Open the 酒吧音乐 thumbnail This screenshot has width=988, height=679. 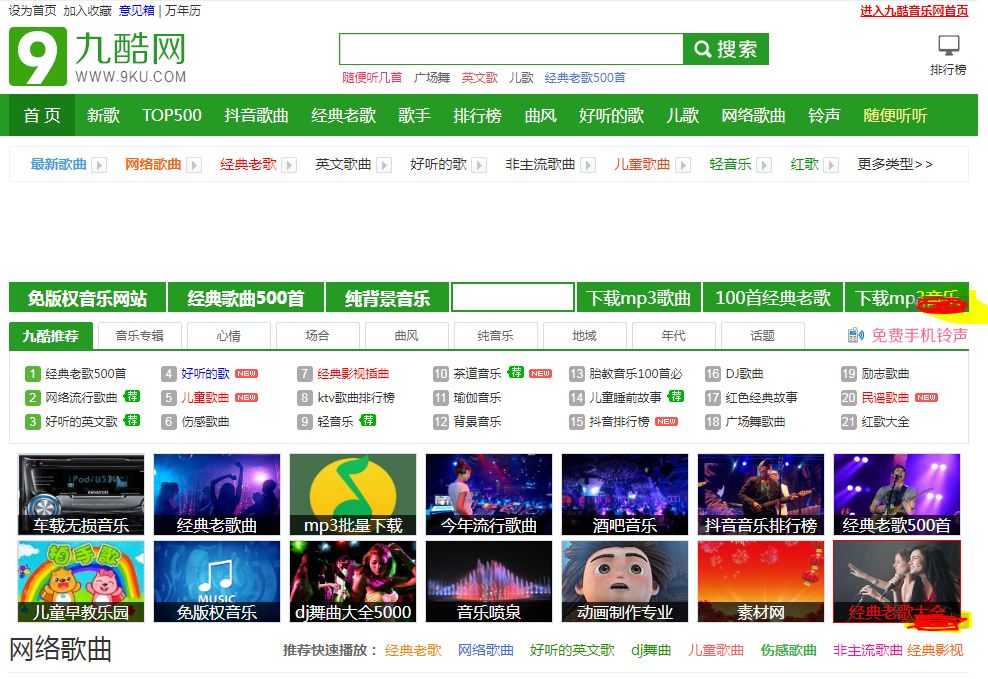tap(625, 494)
